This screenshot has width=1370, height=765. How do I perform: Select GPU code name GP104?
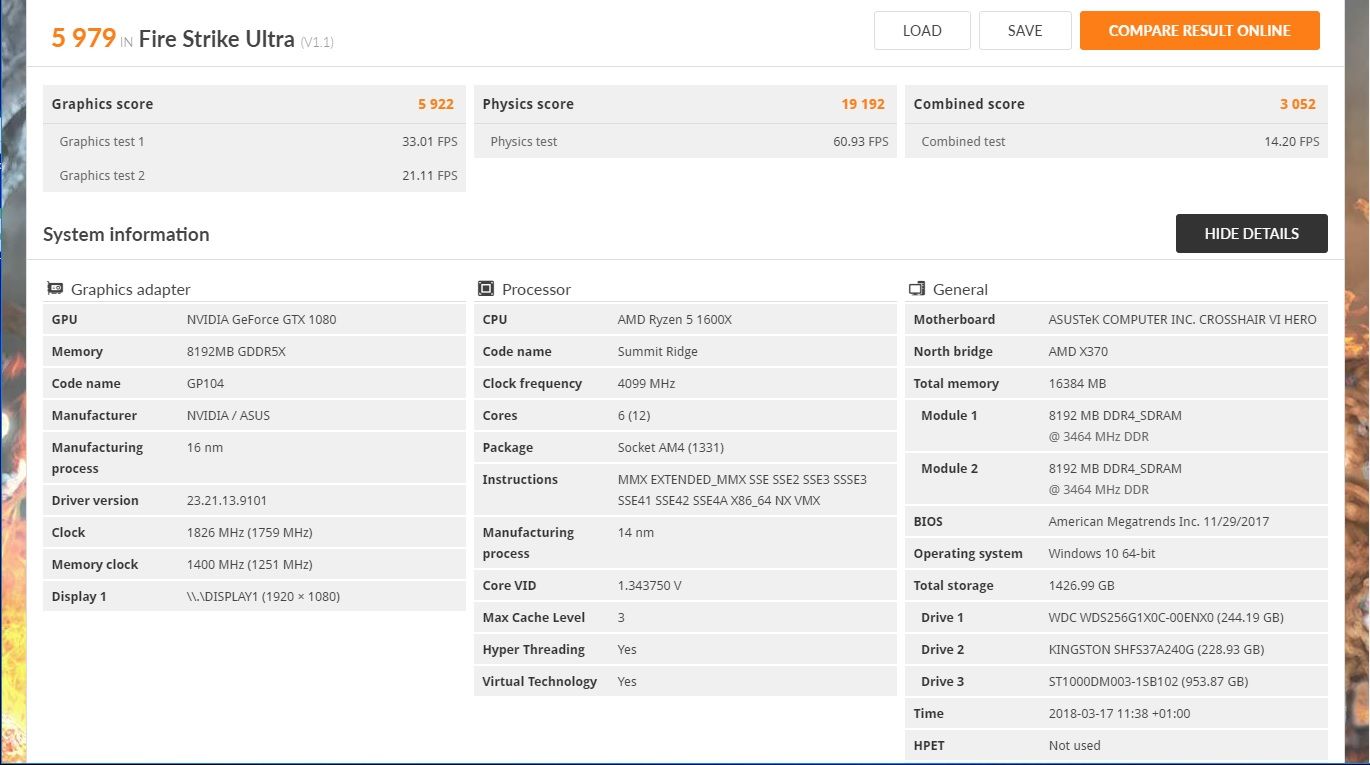pos(205,384)
